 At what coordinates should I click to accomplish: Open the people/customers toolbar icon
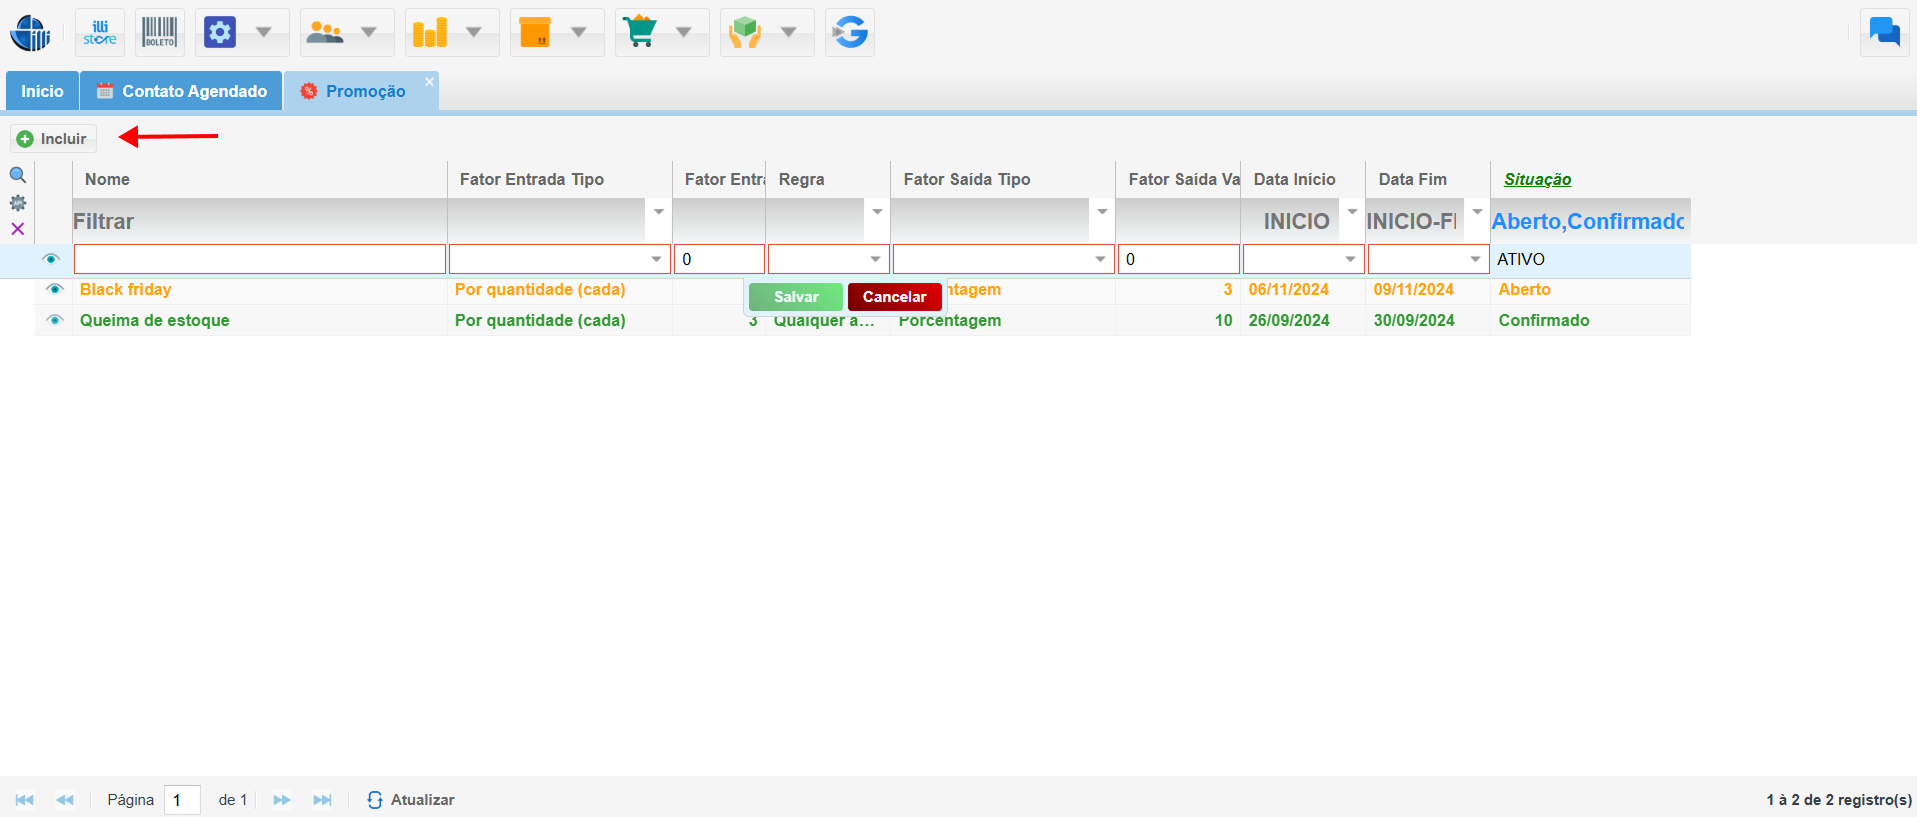325,33
